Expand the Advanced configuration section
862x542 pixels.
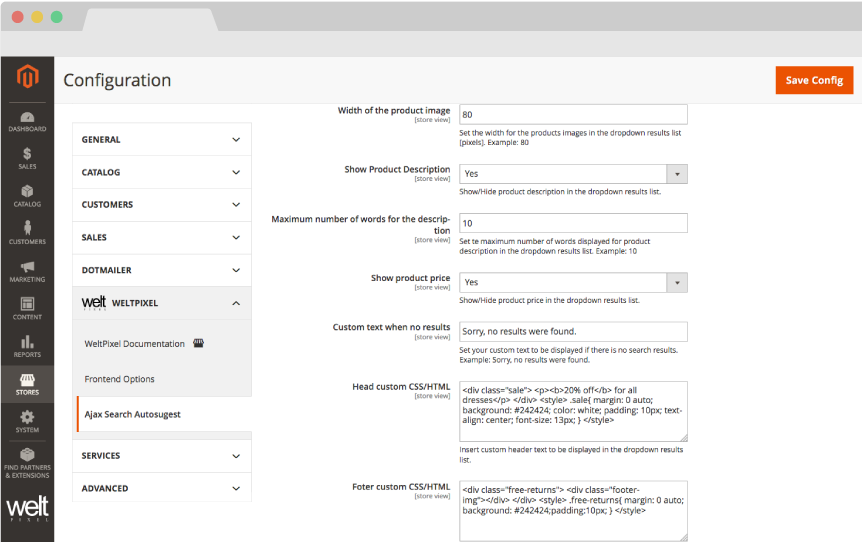[163, 488]
